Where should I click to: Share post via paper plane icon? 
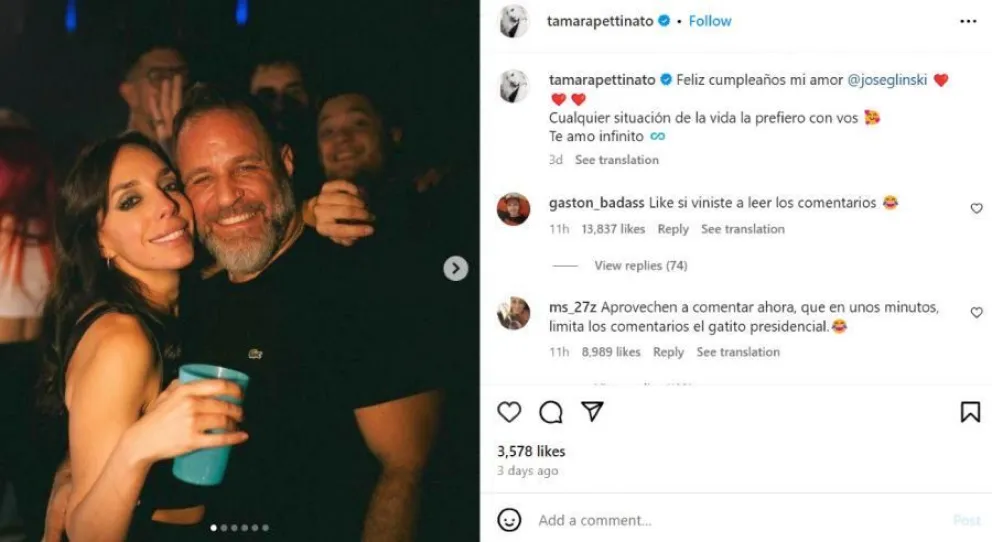tap(592, 412)
